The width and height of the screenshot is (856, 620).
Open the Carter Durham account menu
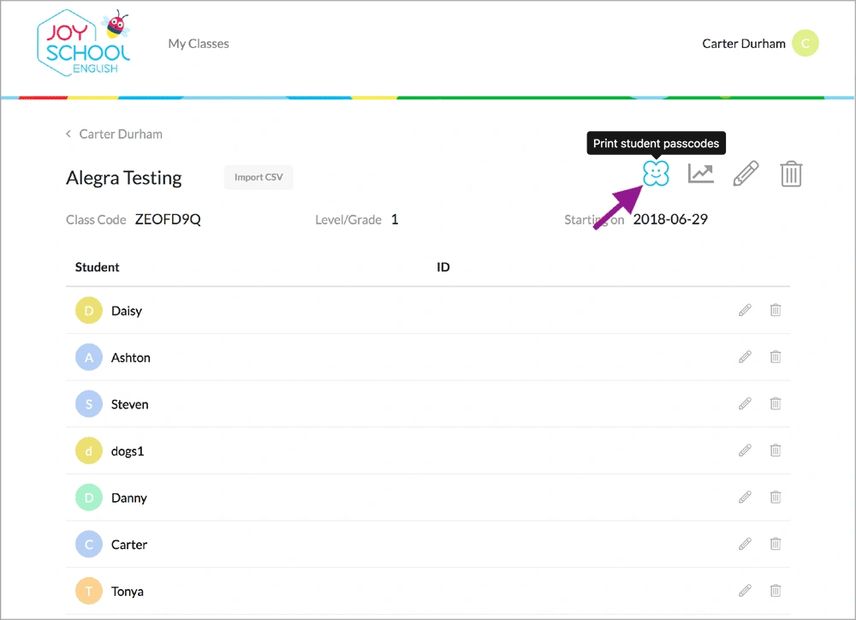pyautogui.click(x=744, y=44)
